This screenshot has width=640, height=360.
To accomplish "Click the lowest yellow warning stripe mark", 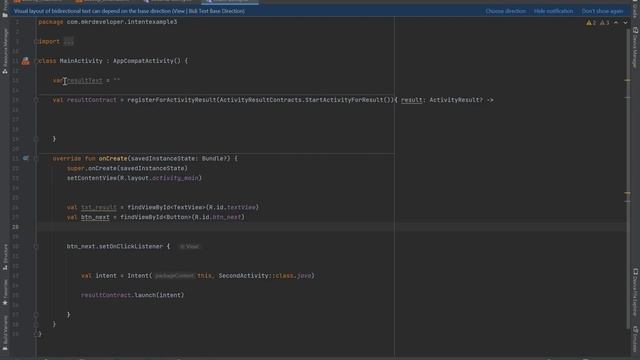I will point(627,193).
